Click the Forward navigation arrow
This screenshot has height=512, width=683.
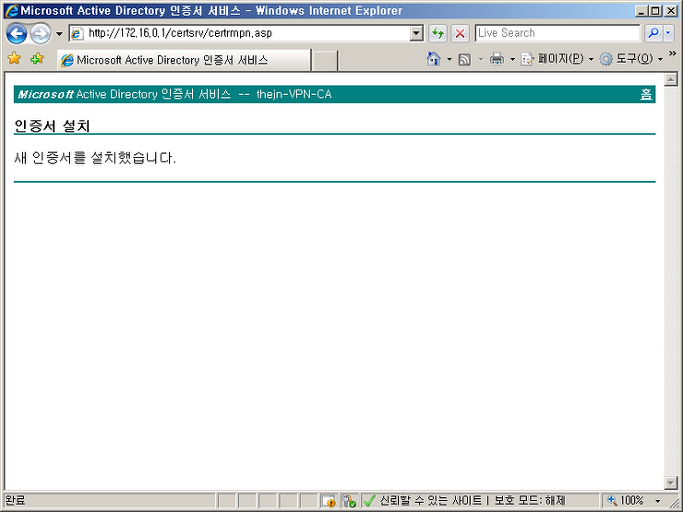pyautogui.click(x=40, y=34)
